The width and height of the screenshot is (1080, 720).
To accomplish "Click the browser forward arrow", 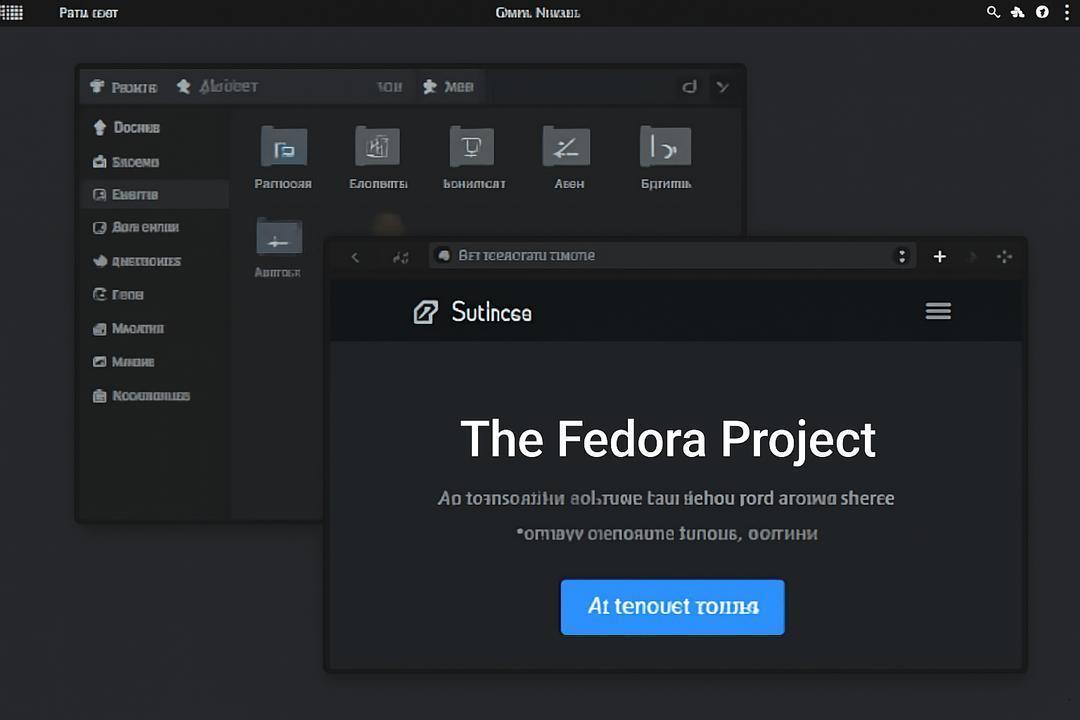I will click(x=973, y=257).
